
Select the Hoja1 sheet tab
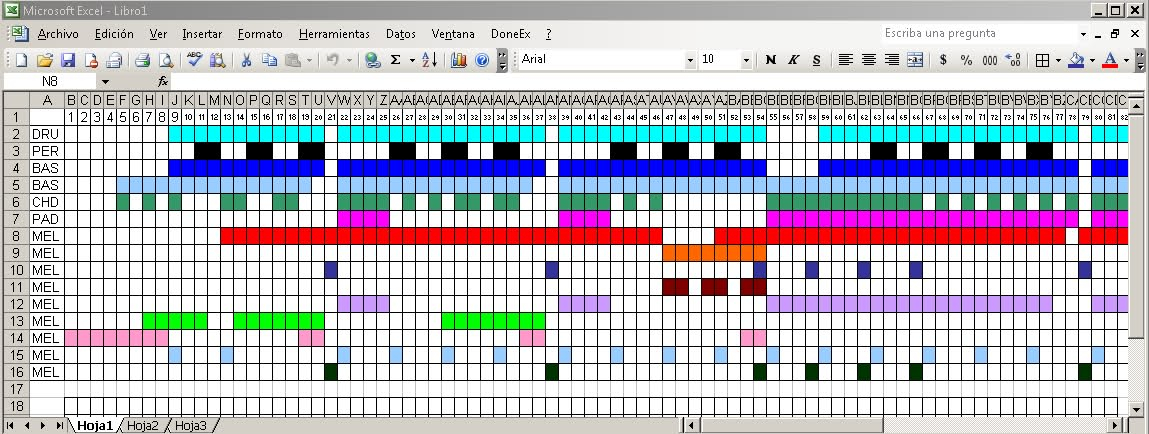pyautogui.click(x=95, y=426)
